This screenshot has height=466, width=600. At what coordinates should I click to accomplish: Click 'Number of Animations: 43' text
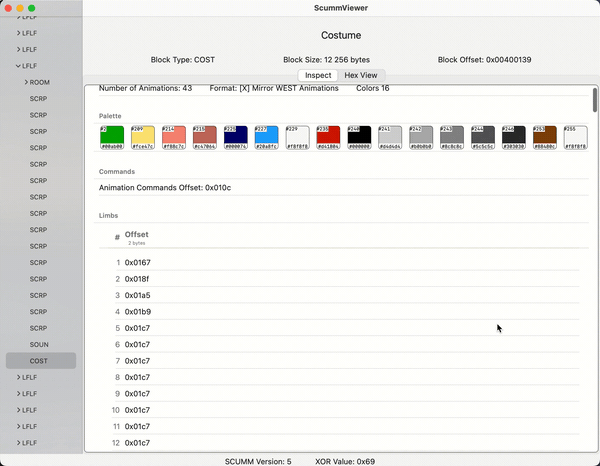145,88
